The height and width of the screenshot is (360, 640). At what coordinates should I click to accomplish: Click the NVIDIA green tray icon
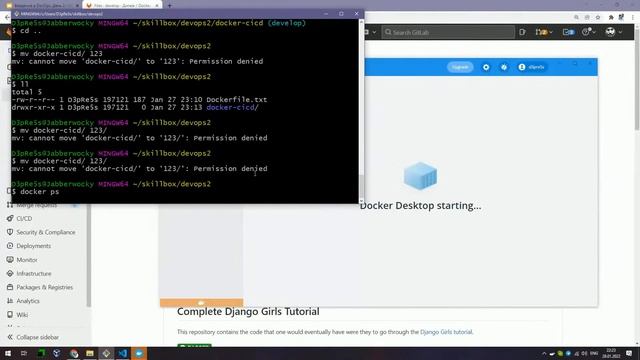click(560, 353)
